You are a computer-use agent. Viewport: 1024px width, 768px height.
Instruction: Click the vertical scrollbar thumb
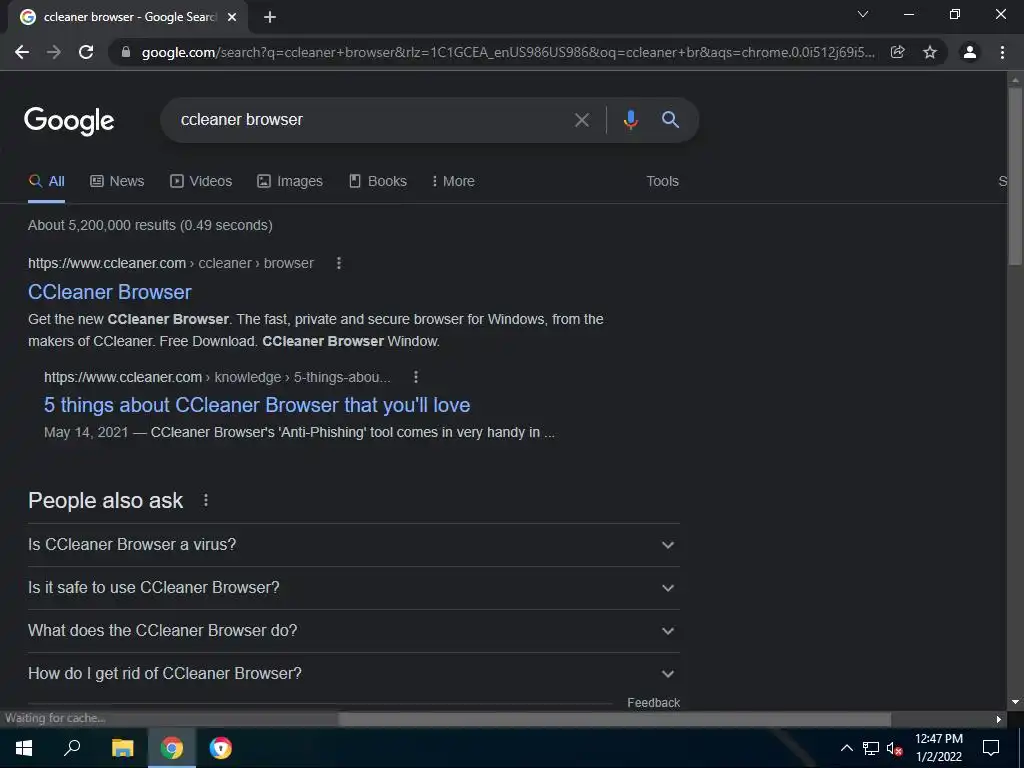[x=1014, y=175]
